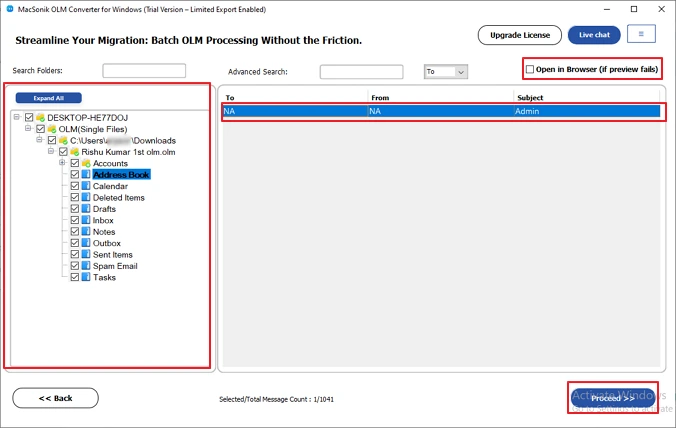Click the Downloads path folder icon

[63, 140]
